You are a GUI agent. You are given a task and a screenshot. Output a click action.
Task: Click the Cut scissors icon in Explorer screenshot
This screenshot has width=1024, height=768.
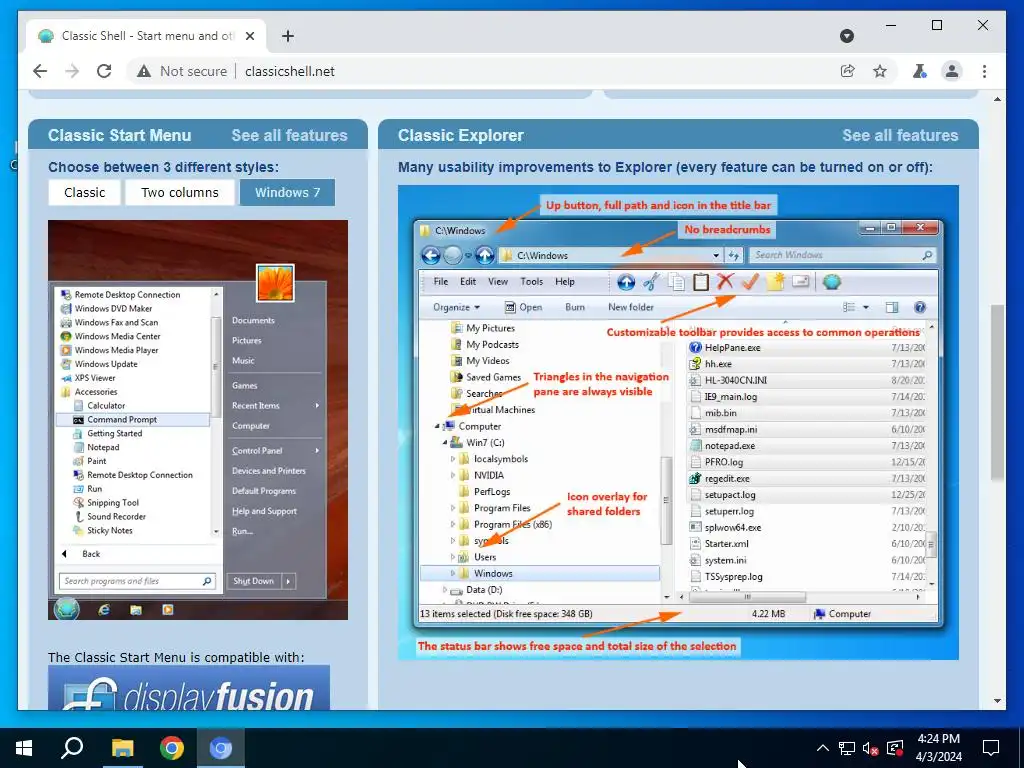pos(650,282)
